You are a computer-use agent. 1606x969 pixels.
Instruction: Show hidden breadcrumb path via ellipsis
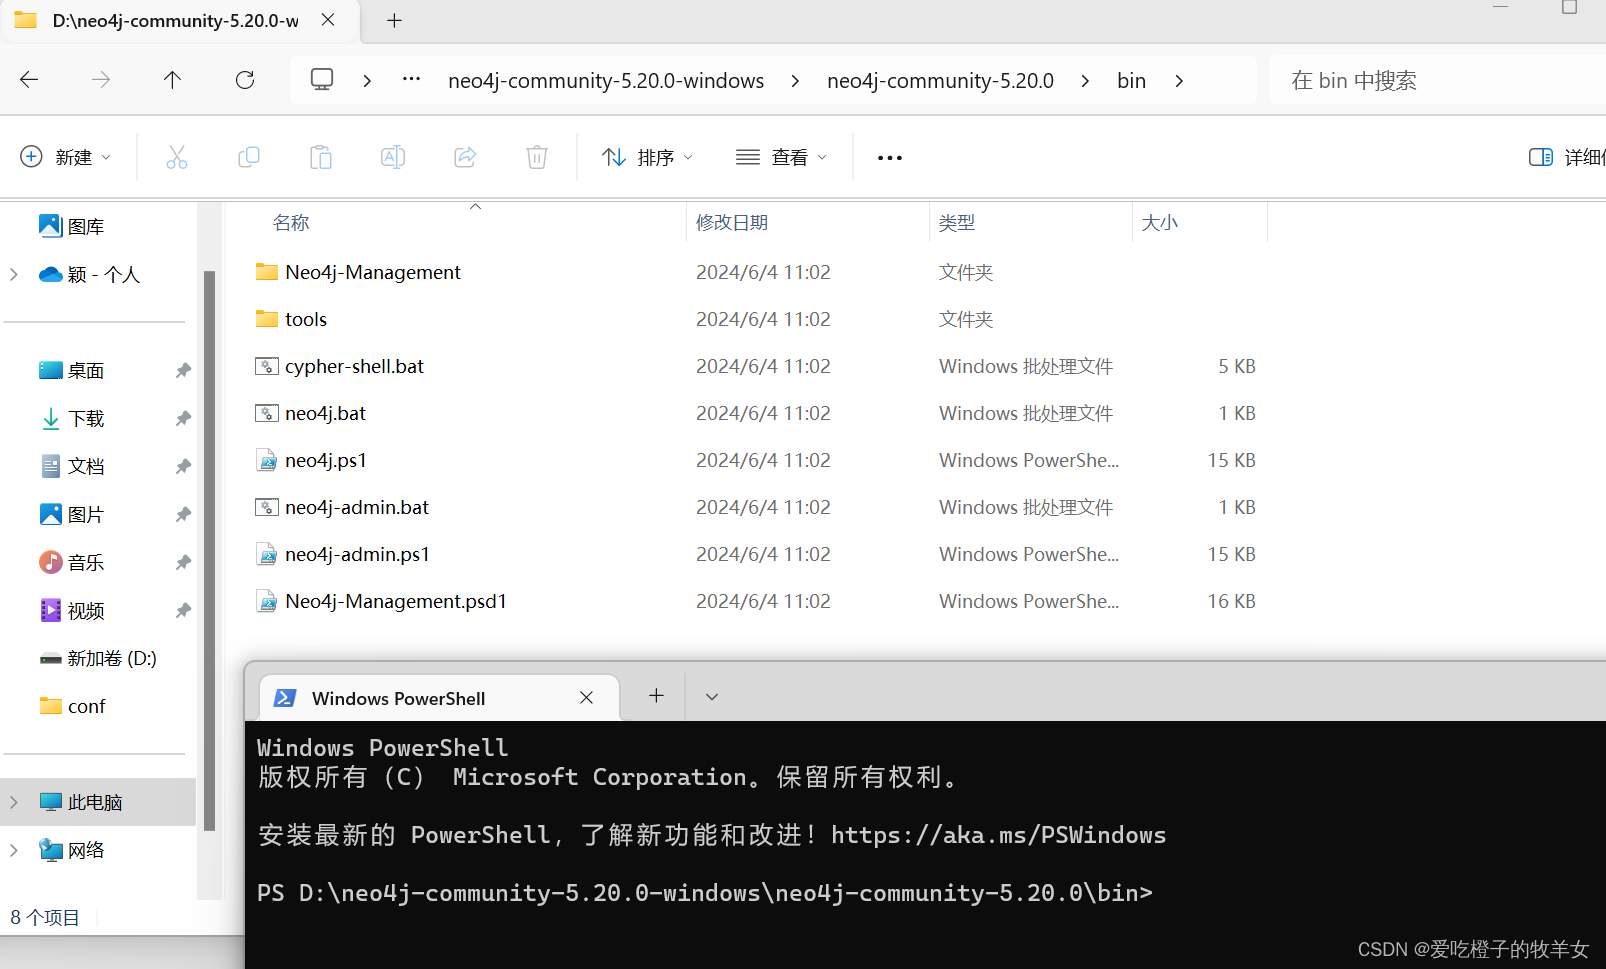click(x=411, y=80)
